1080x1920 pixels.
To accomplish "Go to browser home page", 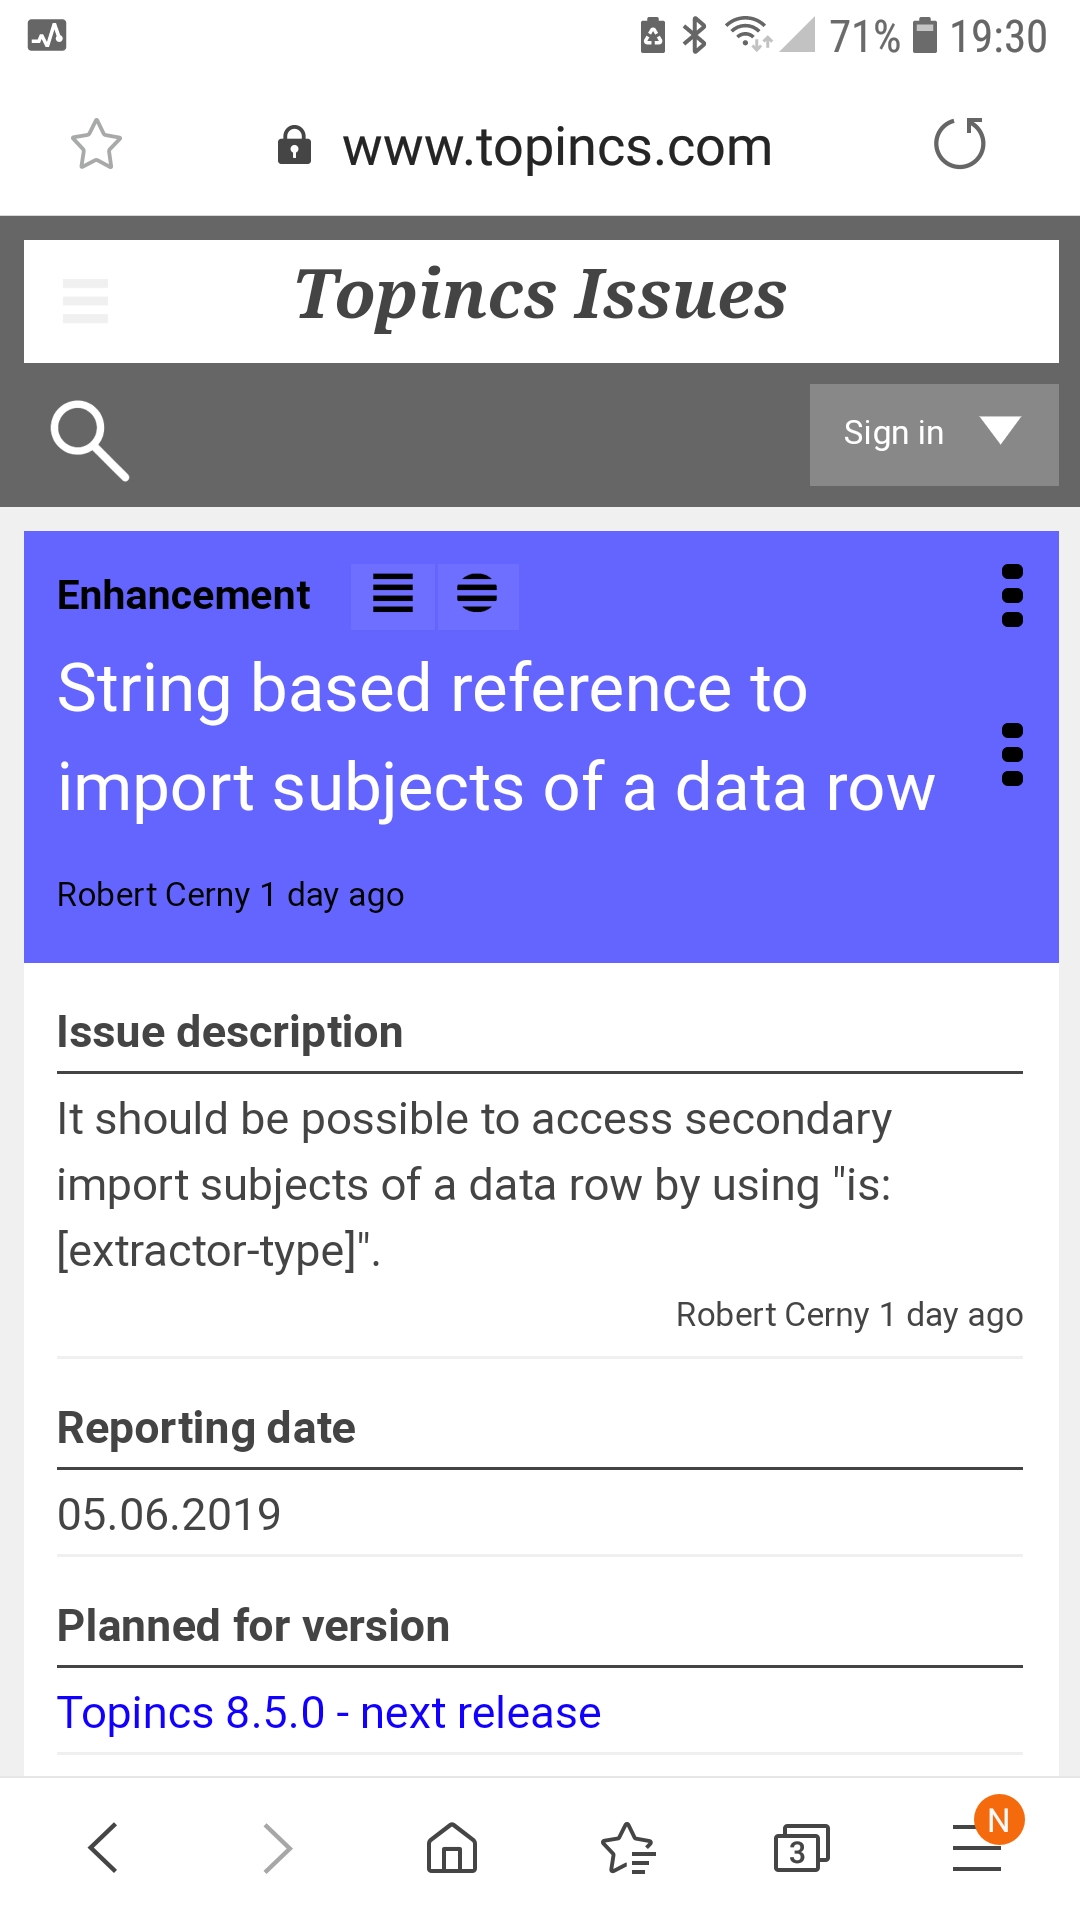I will pyautogui.click(x=452, y=1847).
